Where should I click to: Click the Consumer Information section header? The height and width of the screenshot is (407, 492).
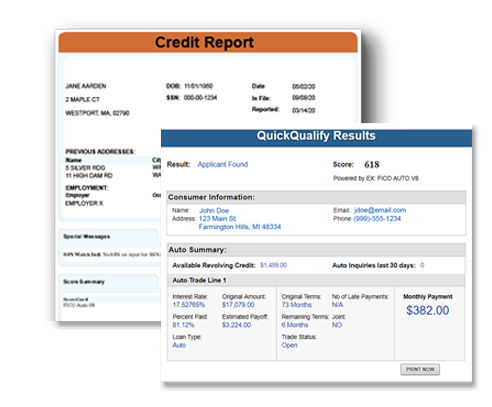coord(316,197)
